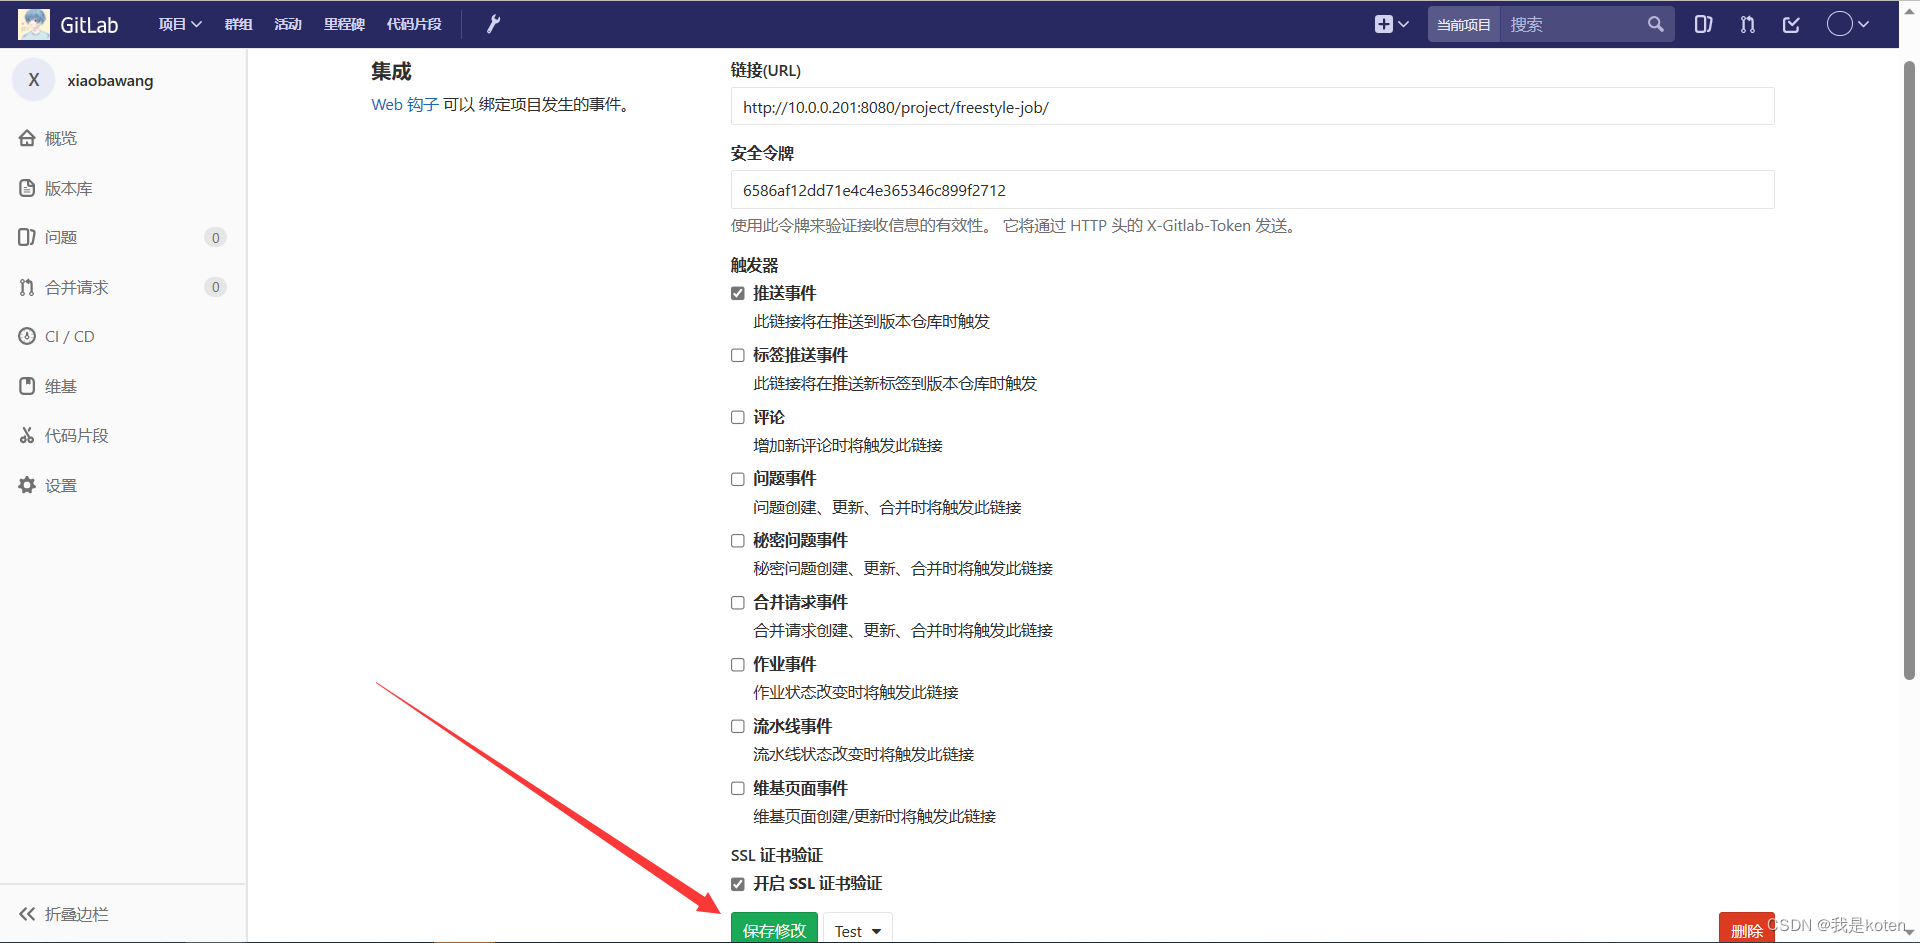Viewport: 1920px width, 943px height.
Task: Check the 流水线事件 checkbox
Action: click(738, 727)
